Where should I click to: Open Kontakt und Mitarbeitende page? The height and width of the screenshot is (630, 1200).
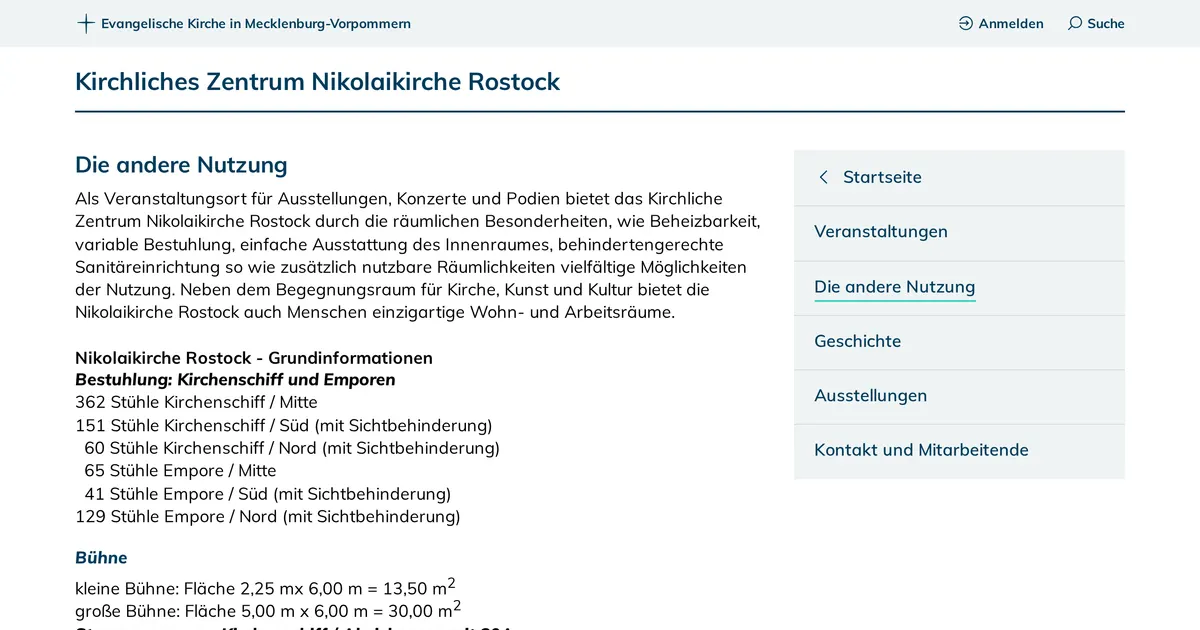click(x=920, y=450)
